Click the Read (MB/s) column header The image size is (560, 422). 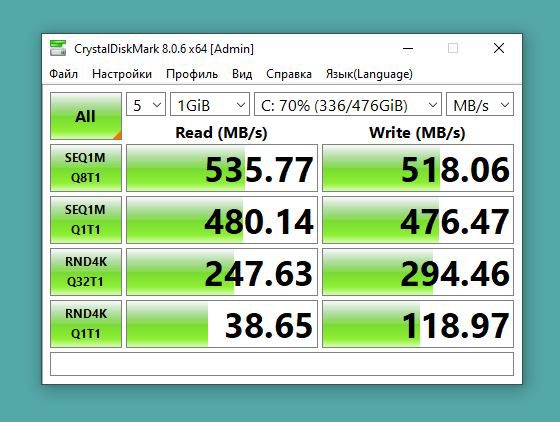(x=221, y=133)
